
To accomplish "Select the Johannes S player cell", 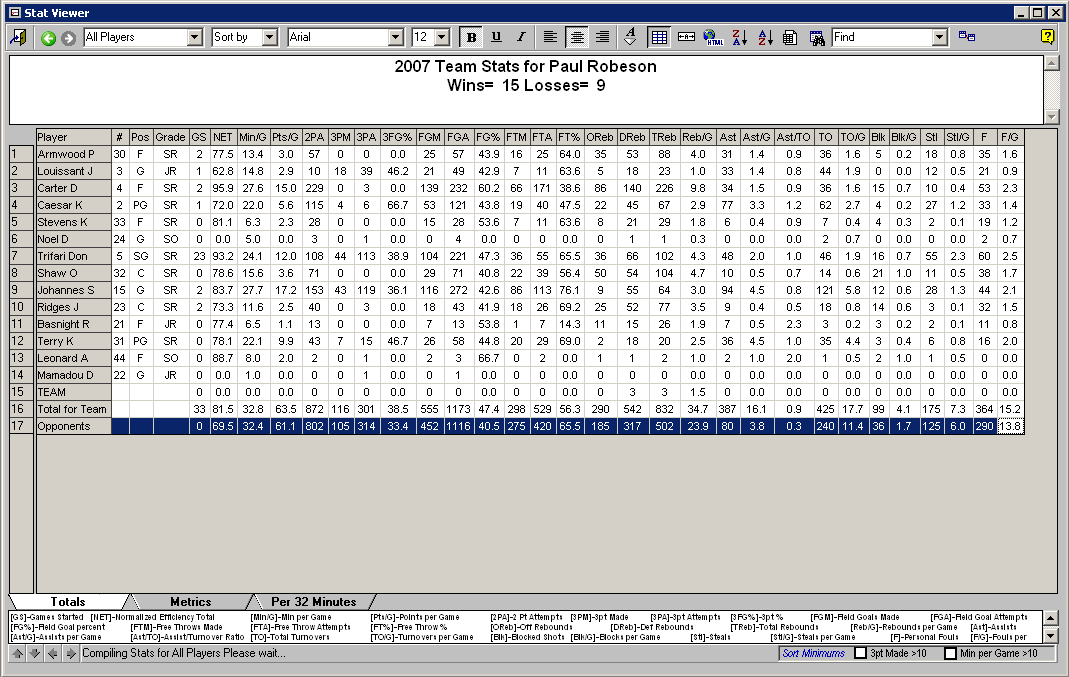I will (x=74, y=290).
